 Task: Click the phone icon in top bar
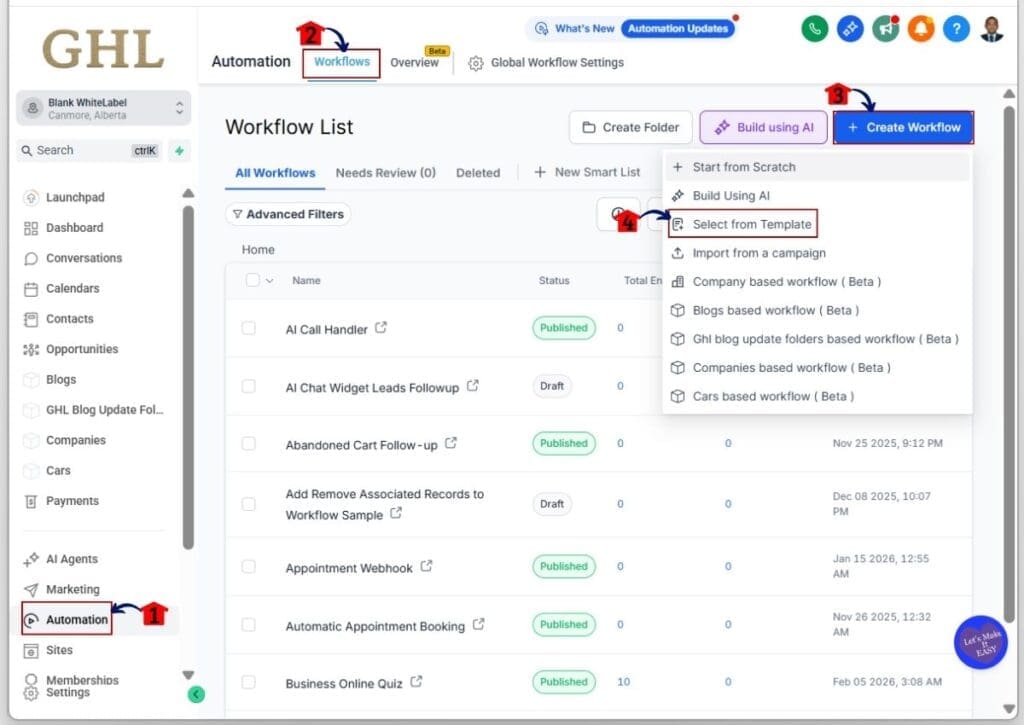tap(814, 28)
